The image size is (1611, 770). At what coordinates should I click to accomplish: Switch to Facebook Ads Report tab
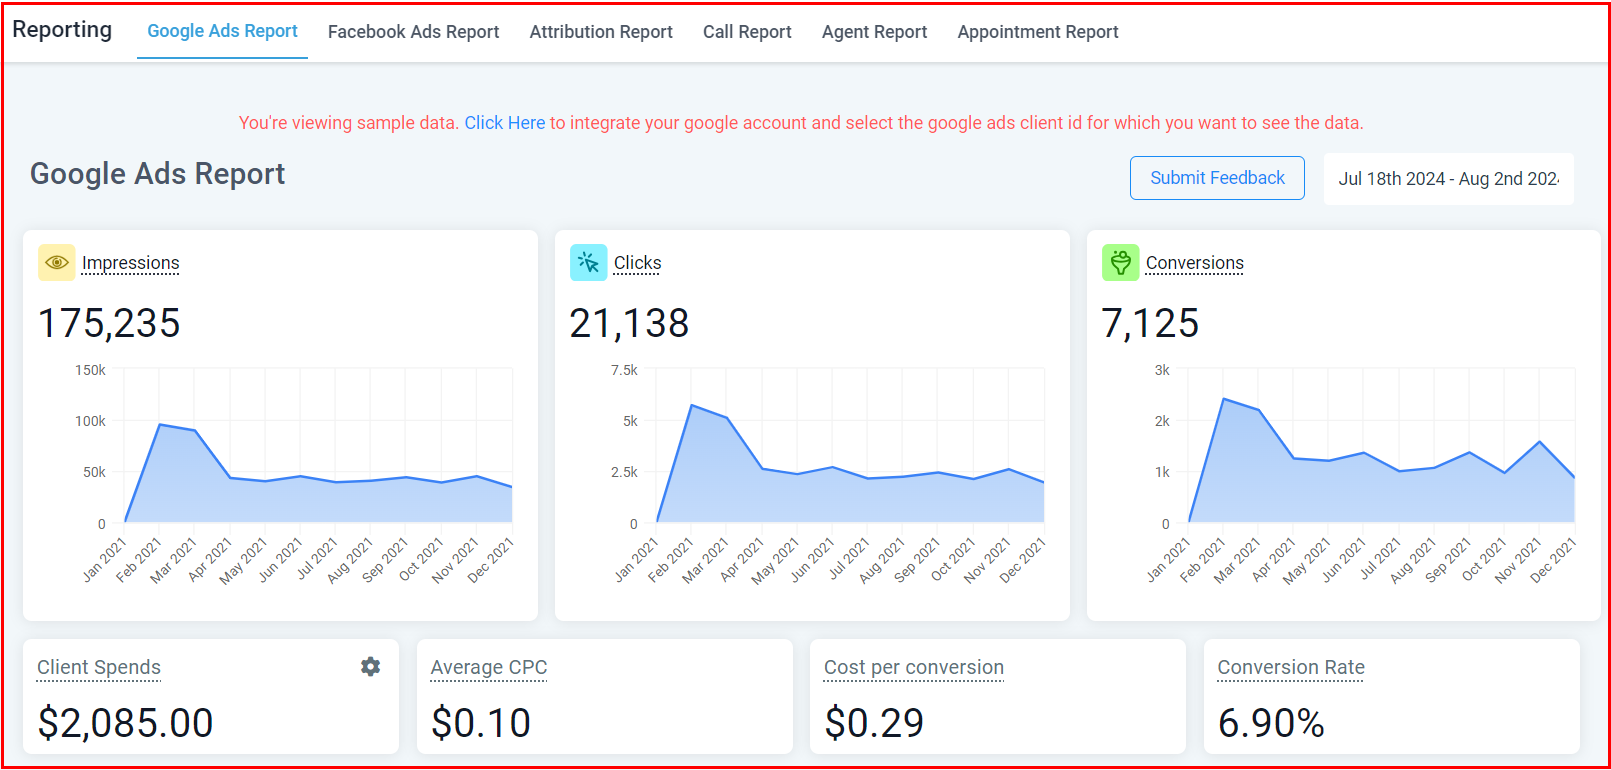pyautogui.click(x=413, y=32)
